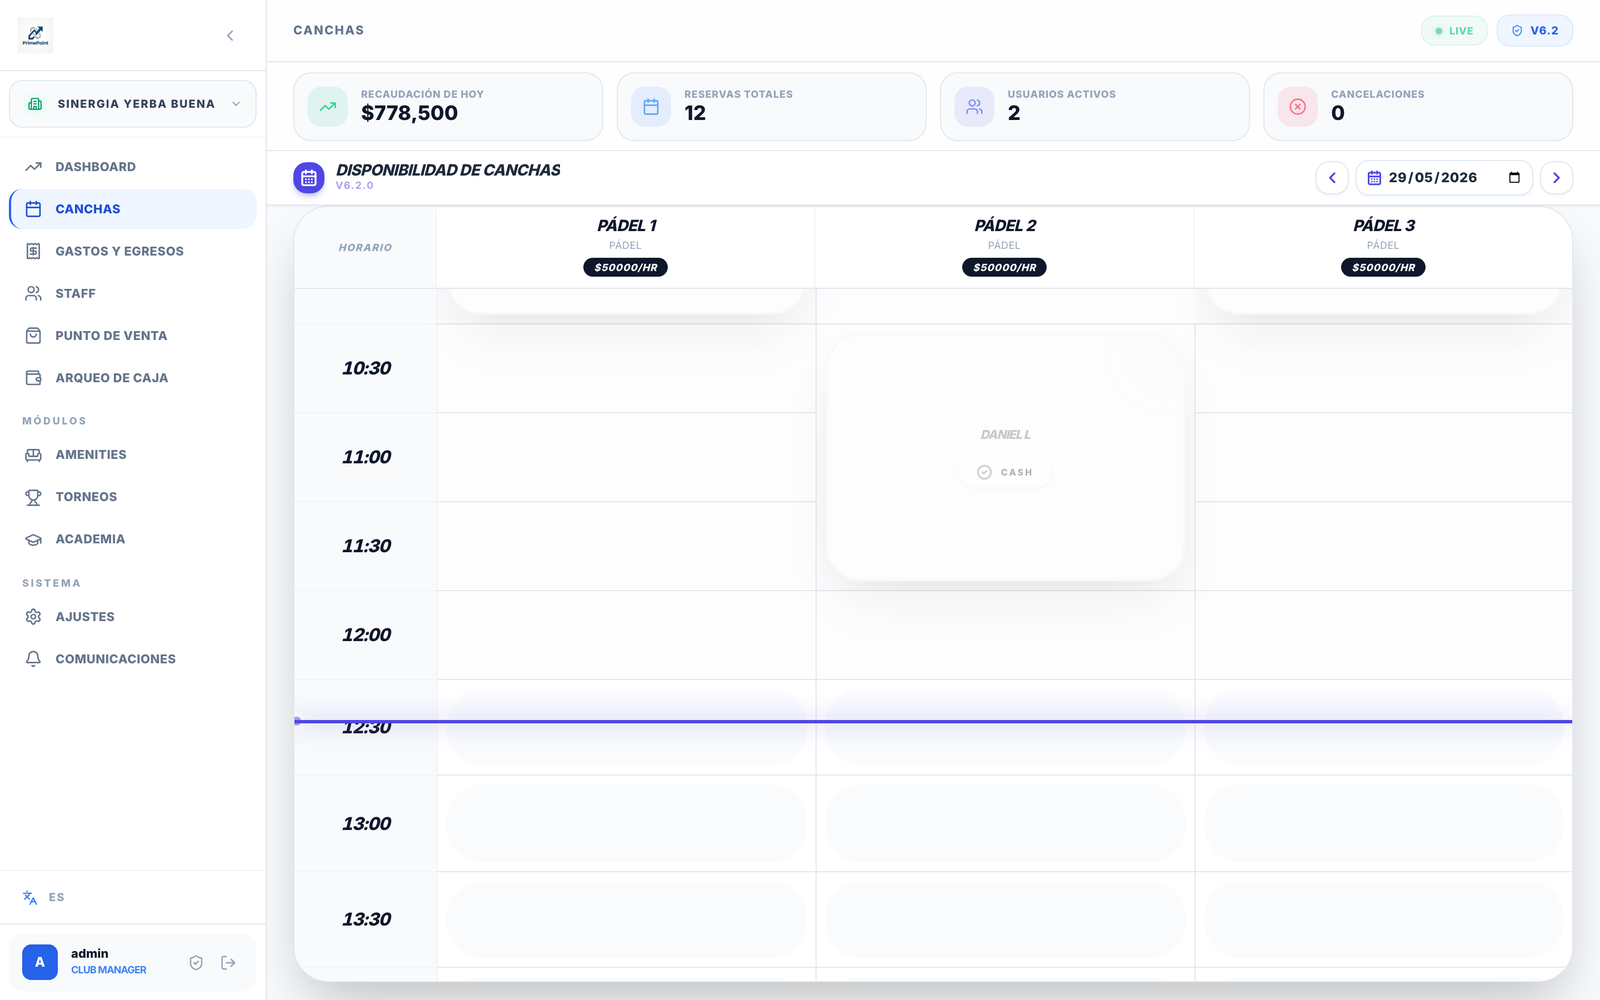The height and width of the screenshot is (1000, 1600).
Task: Open Daniel L reservation on Pádel 2
Action: point(1005,457)
